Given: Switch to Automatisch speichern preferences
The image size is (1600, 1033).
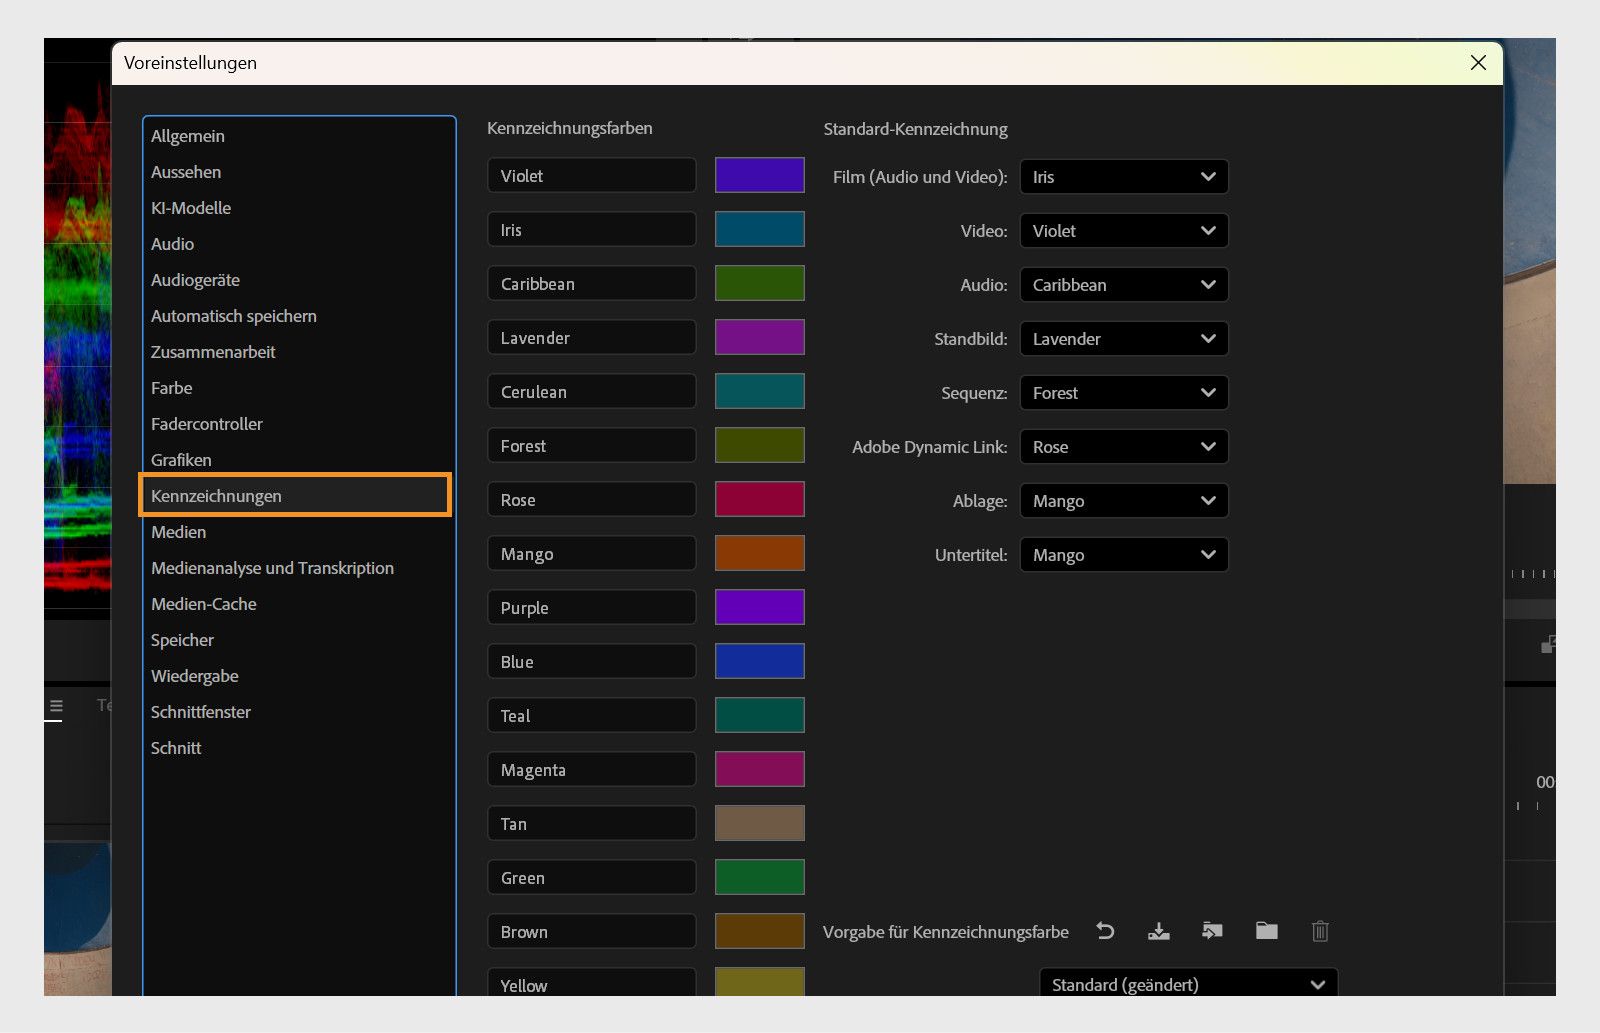Looking at the screenshot, I should pyautogui.click(x=298, y=316).
